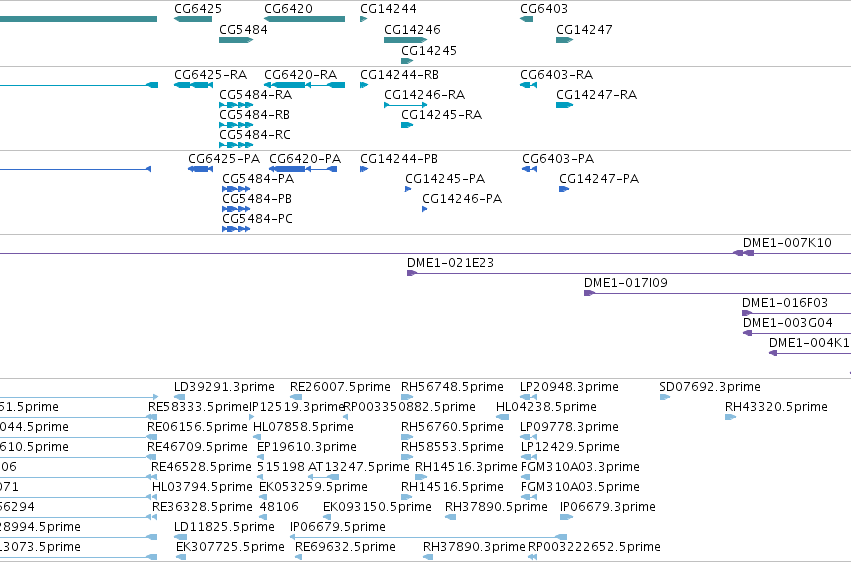Image resolution: width=851 pixels, height=562 pixels.
Task: Click the CG6425-PA protein label
Action: (x=224, y=159)
